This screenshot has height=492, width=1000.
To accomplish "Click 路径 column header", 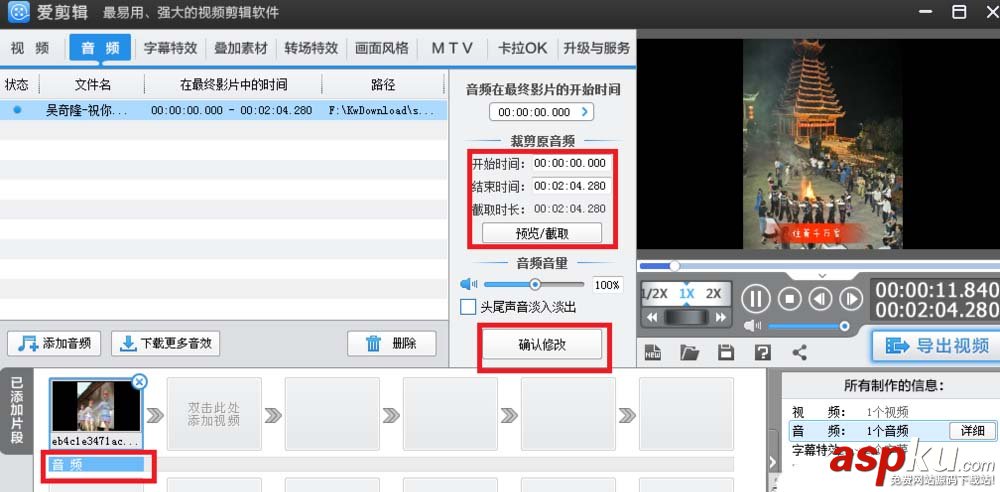I will [383, 84].
